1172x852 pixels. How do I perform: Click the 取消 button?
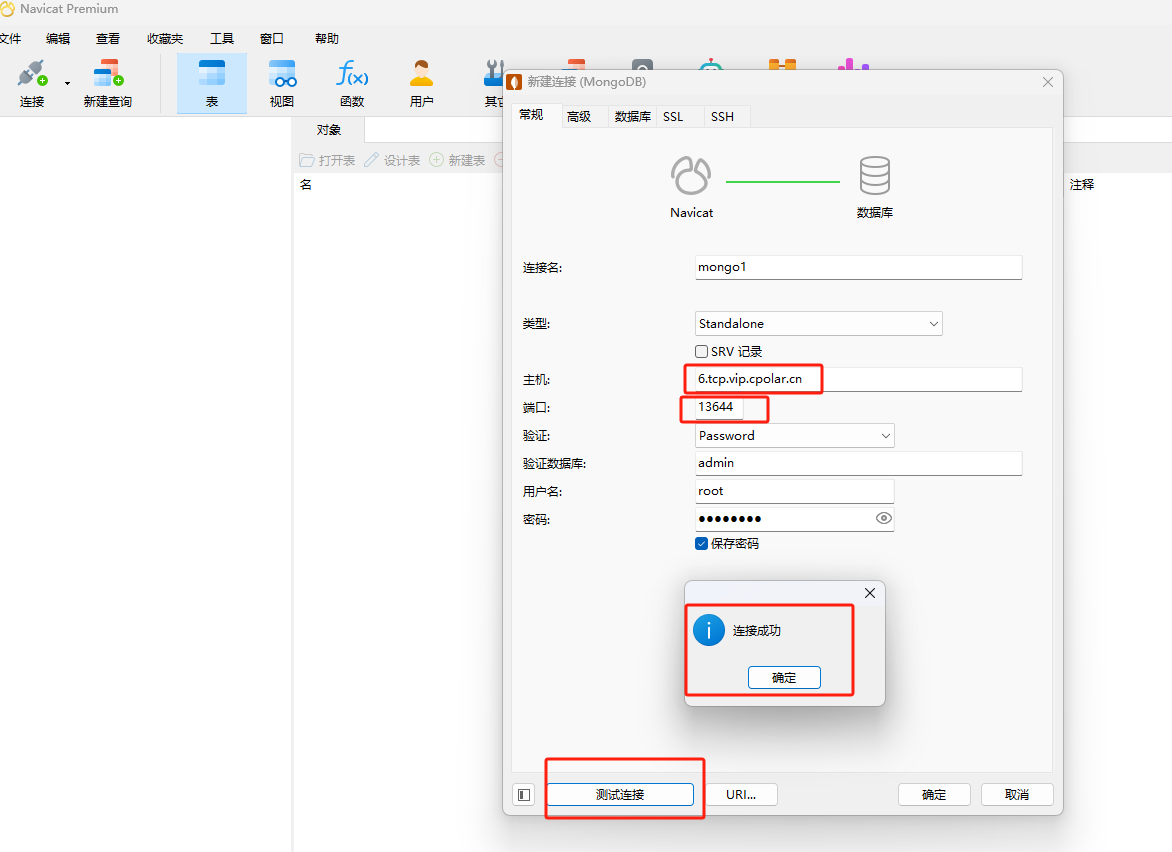coord(1017,794)
